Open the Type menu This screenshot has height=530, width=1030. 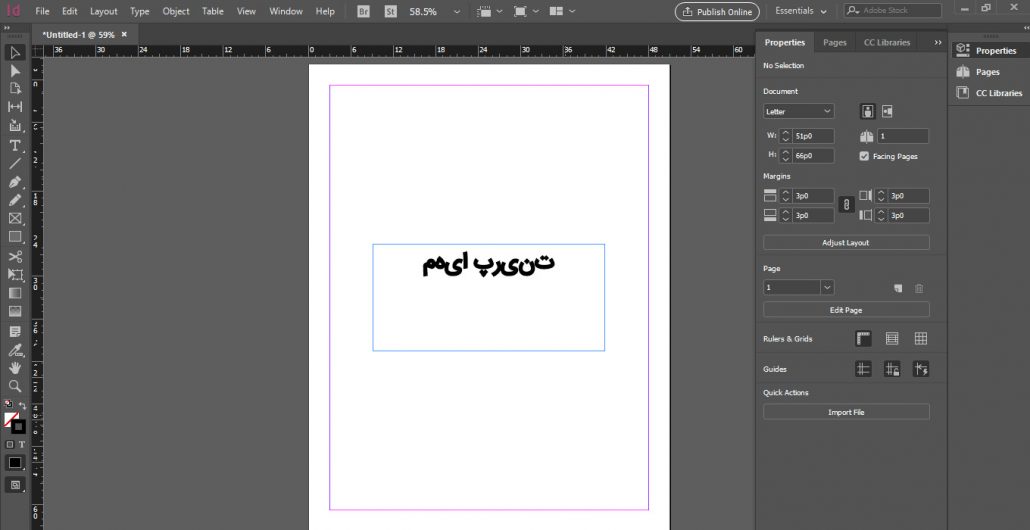coord(139,11)
